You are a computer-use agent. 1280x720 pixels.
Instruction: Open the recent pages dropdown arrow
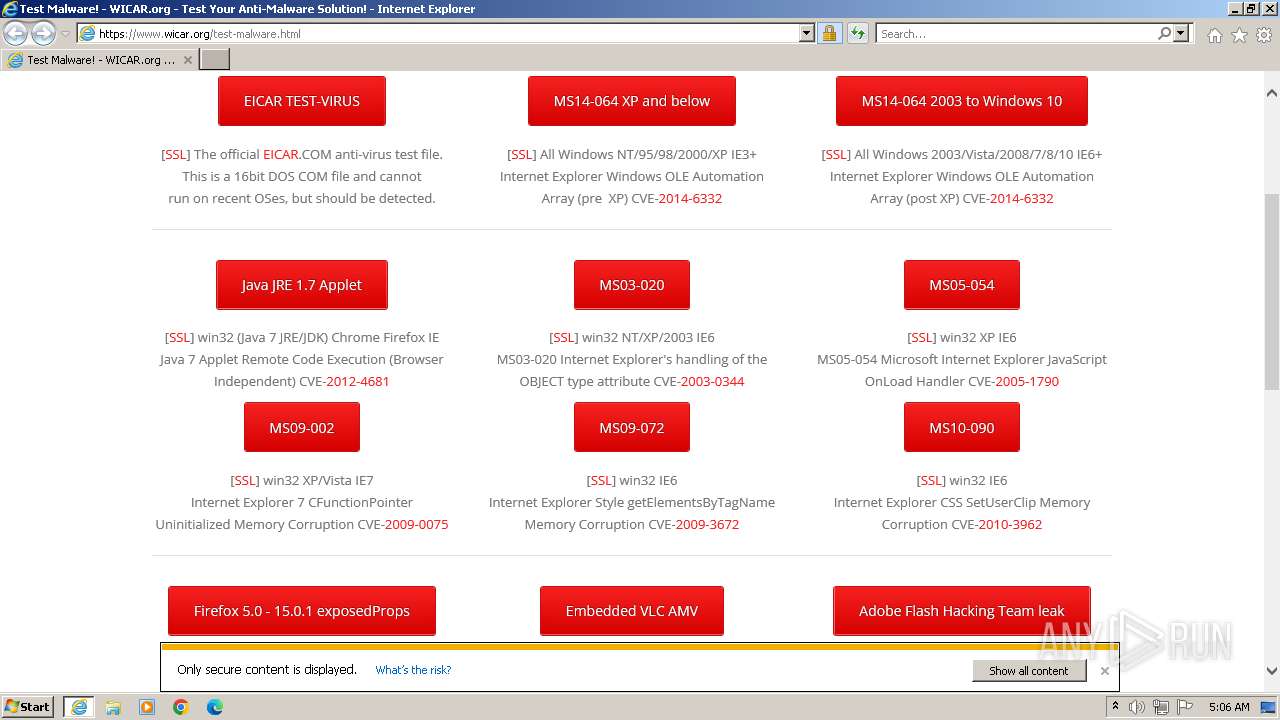[65, 34]
